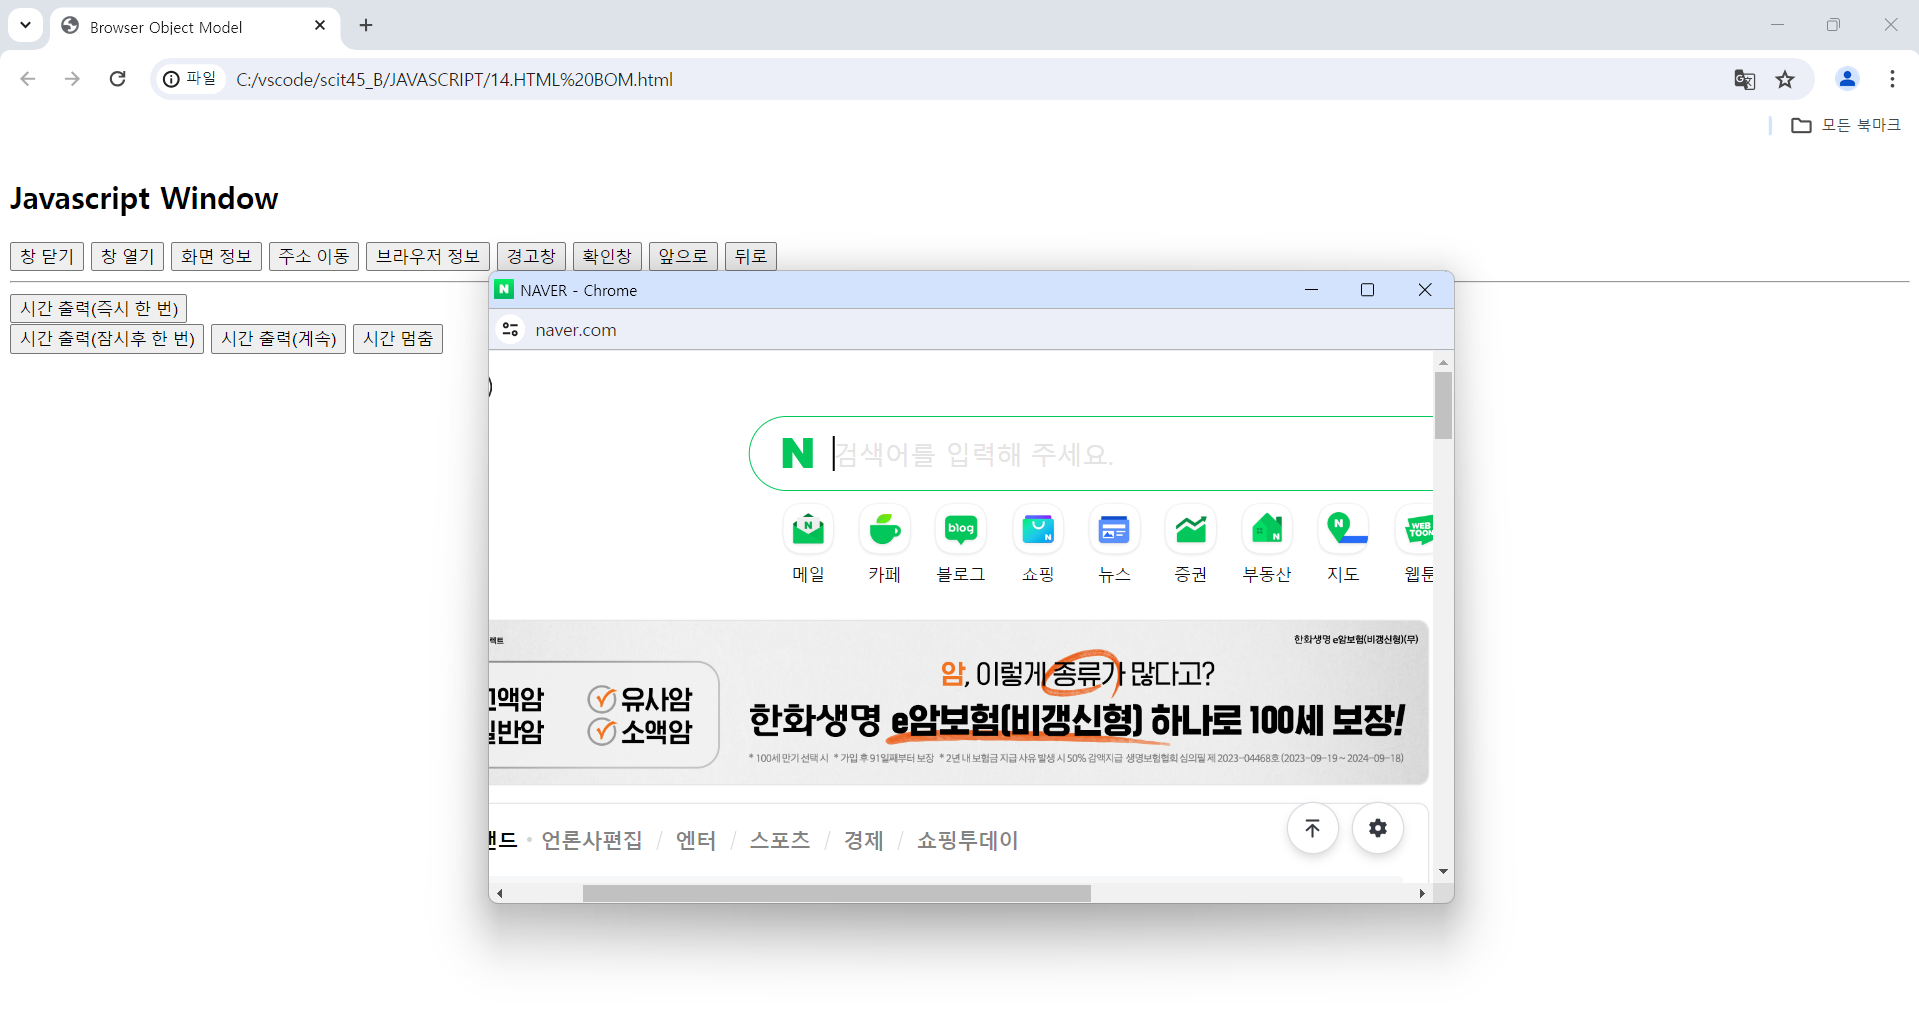The width and height of the screenshot is (1919, 1014).
Task: Select the Browser Object Model tab
Action: [x=195, y=27]
